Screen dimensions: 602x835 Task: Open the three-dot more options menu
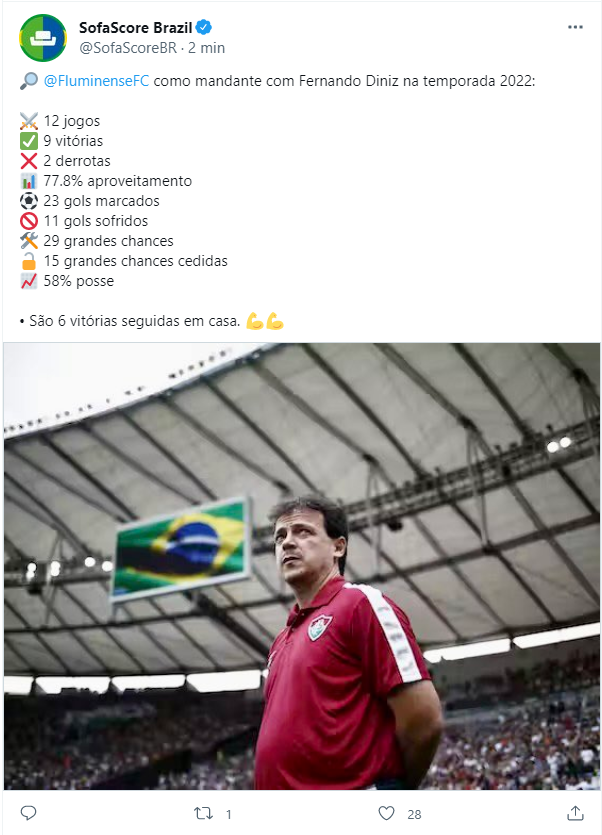pyautogui.click(x=575, y=27)
